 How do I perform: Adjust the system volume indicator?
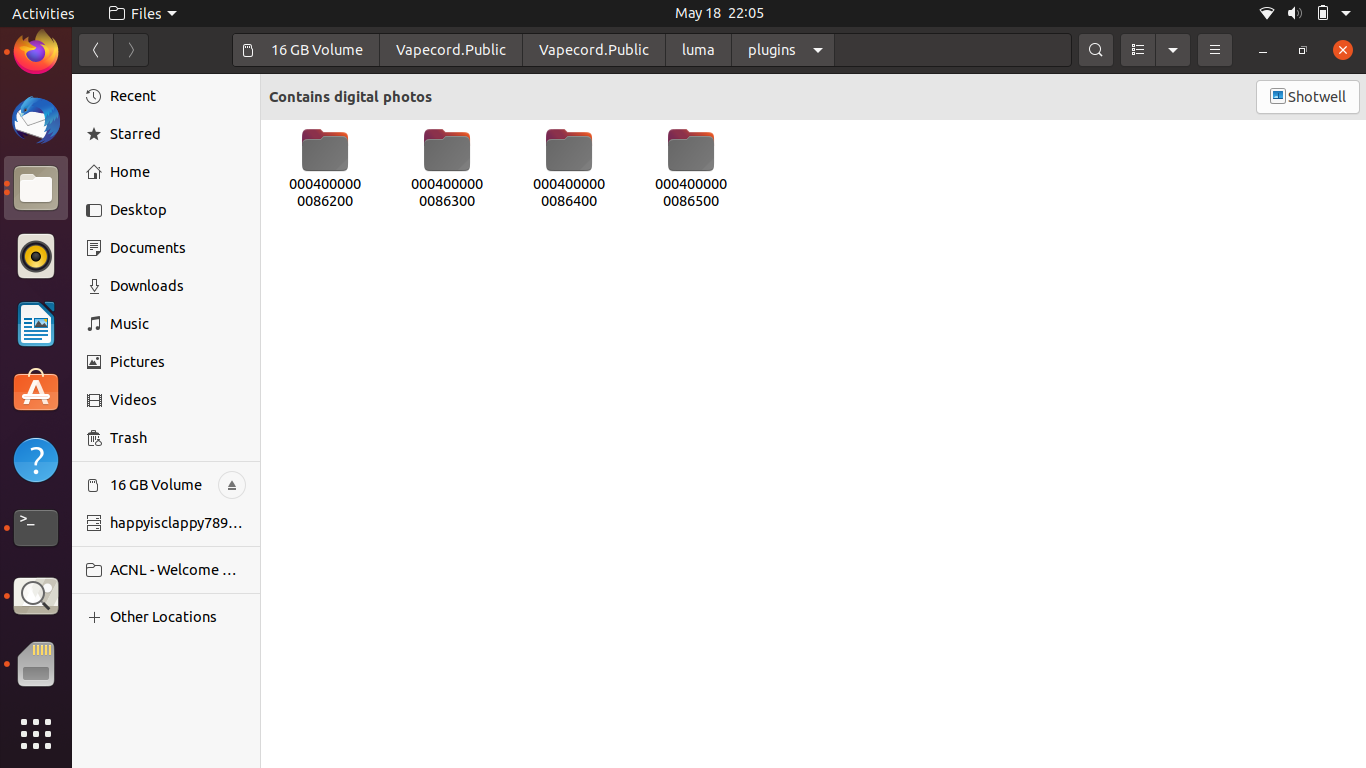click(1294, 13)
